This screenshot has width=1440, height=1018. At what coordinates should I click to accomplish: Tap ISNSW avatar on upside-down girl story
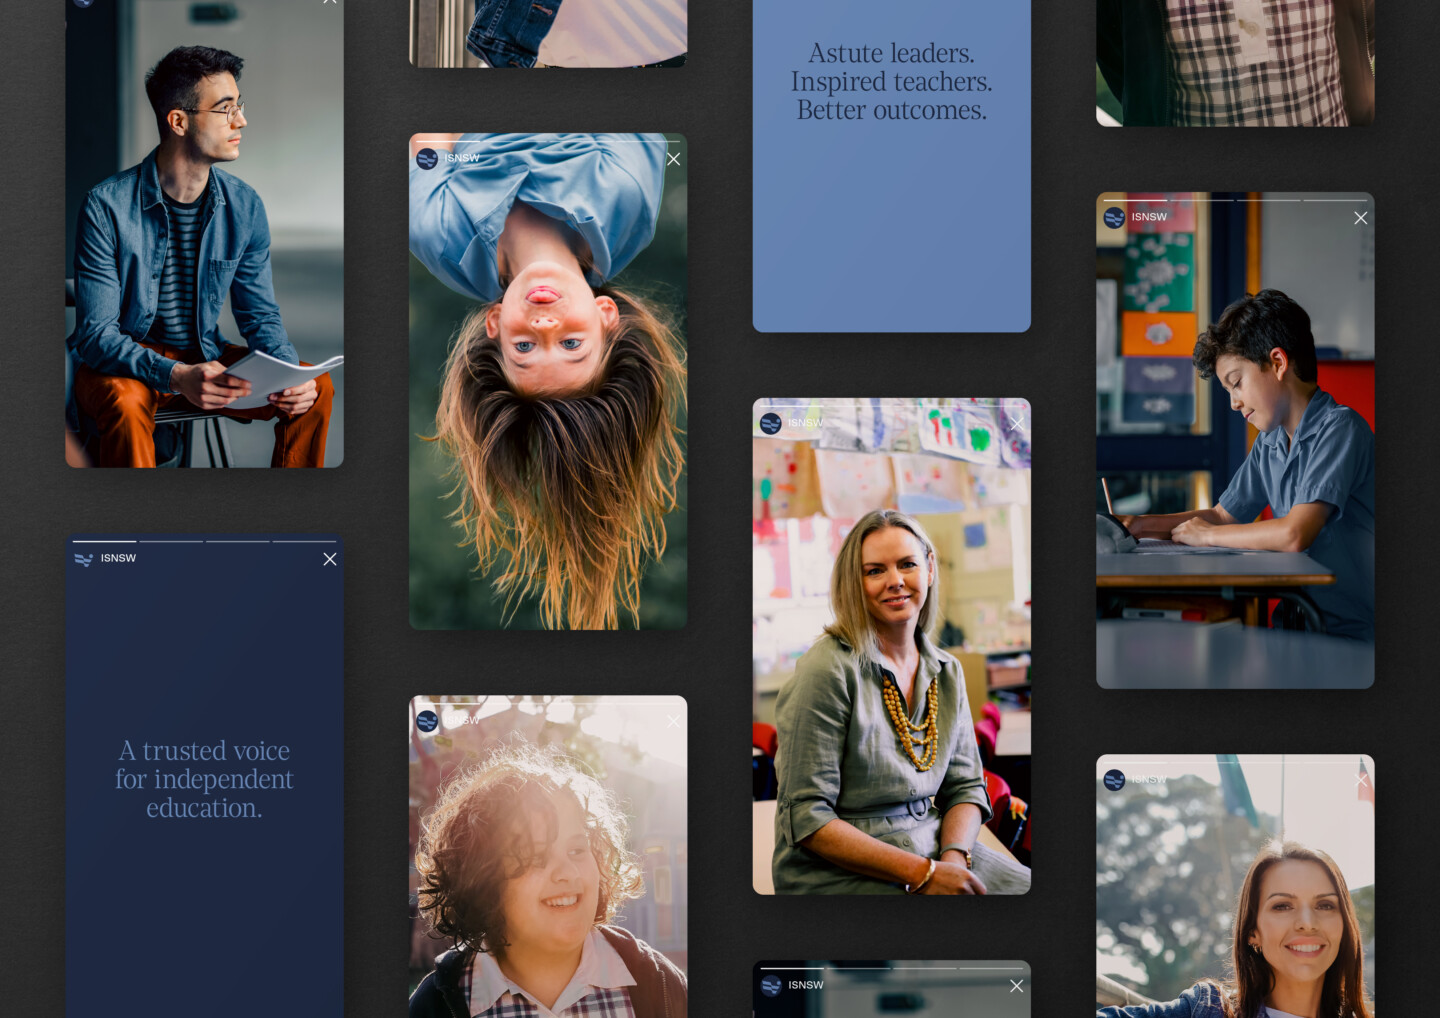click(427, 159)
